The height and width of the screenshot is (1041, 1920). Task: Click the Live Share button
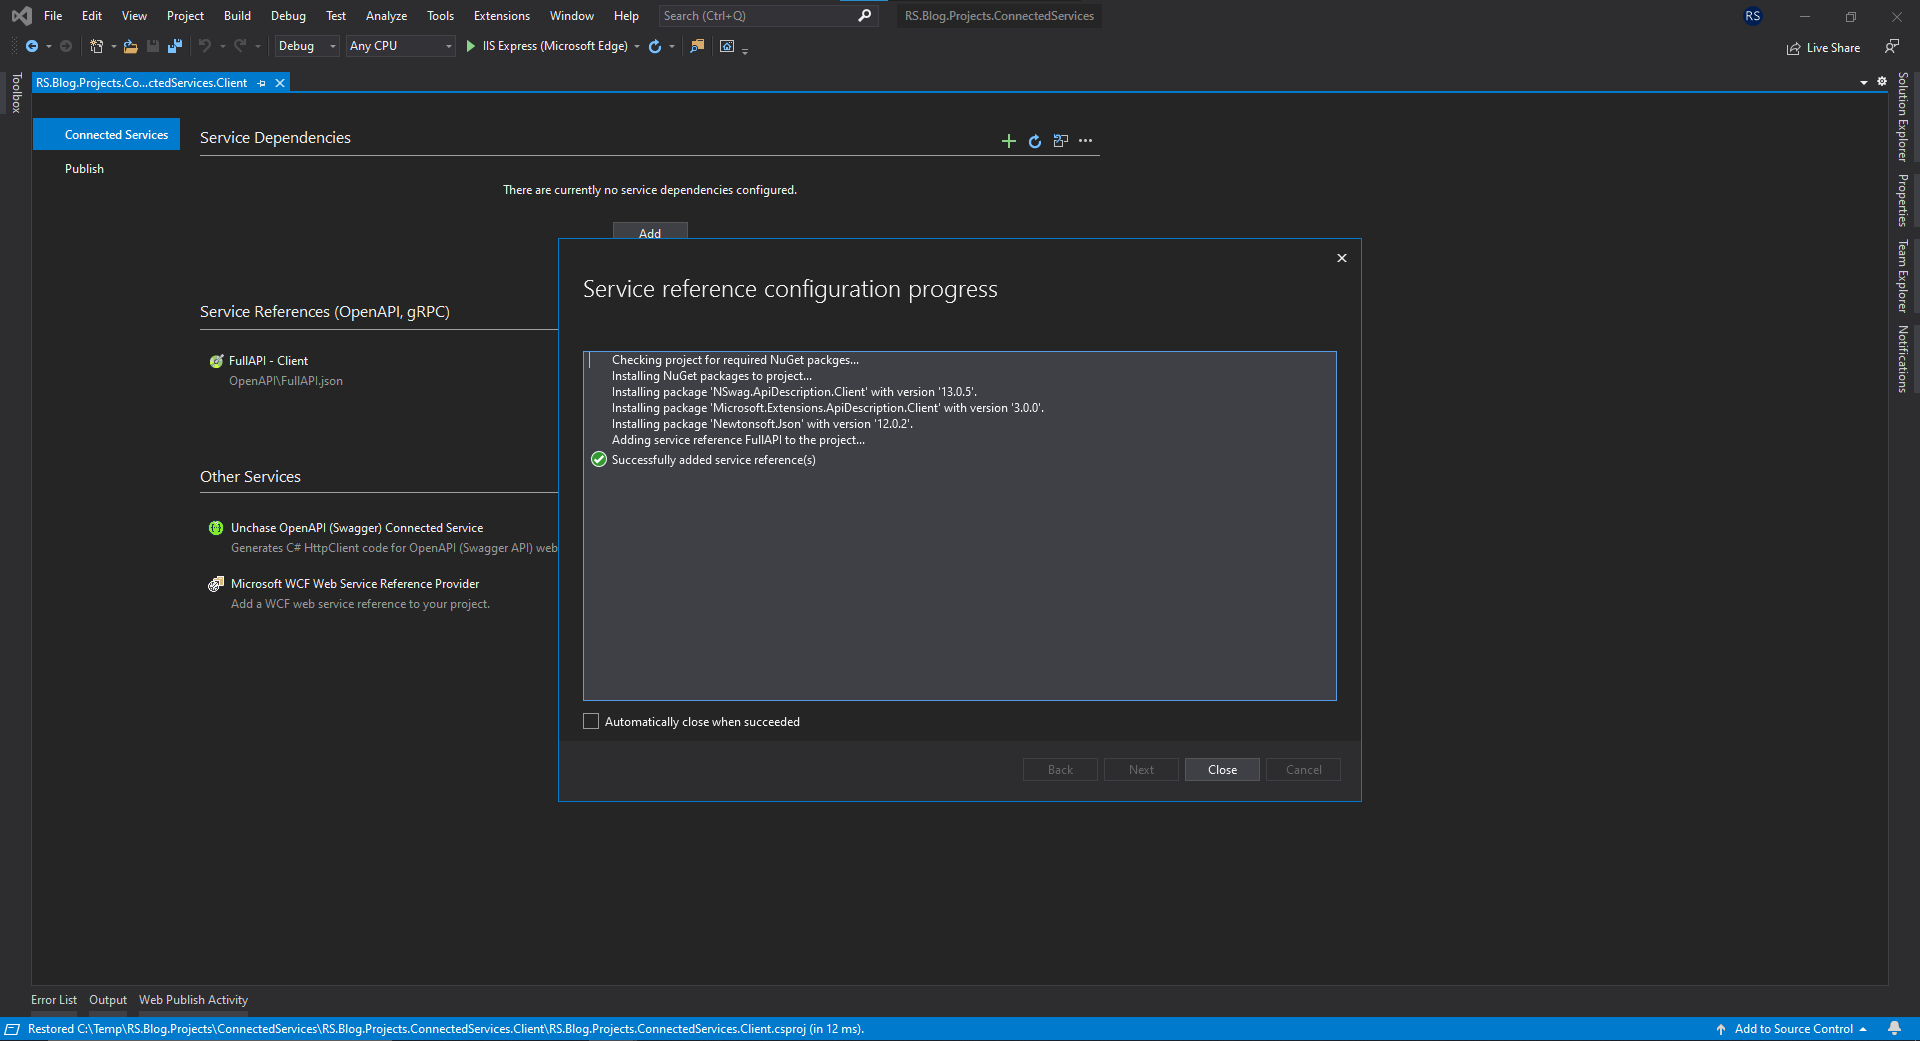pyautogui.click(x=1823, y=48)
